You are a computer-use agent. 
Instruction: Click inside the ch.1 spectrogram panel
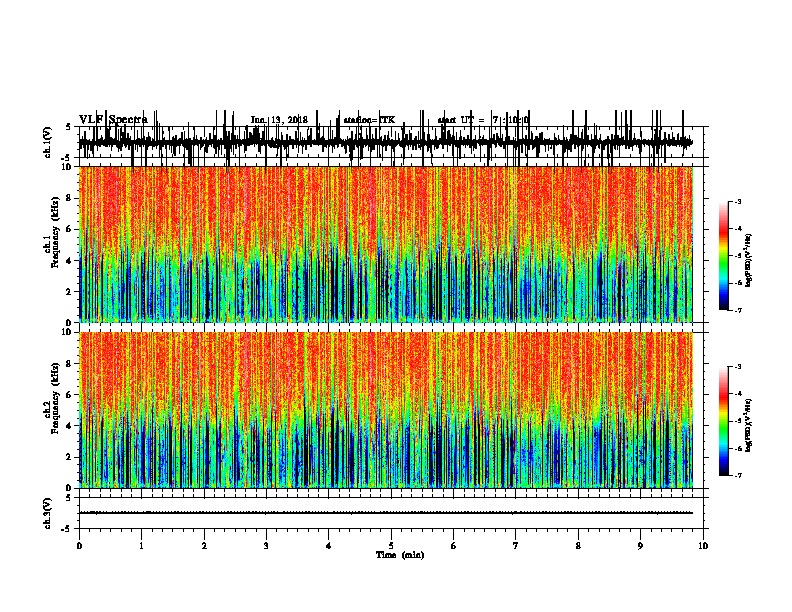click(x=386, y=244)
